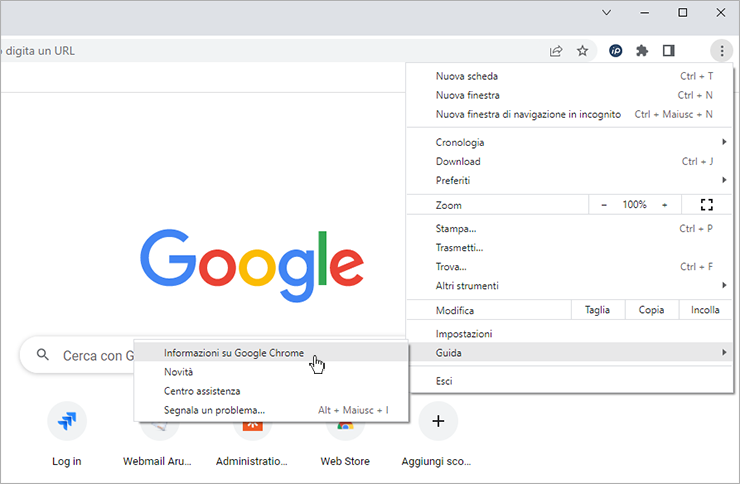Toggle the side panel icon
The width and height of the screenshot is (740, 484).
(x=668, y=50)
